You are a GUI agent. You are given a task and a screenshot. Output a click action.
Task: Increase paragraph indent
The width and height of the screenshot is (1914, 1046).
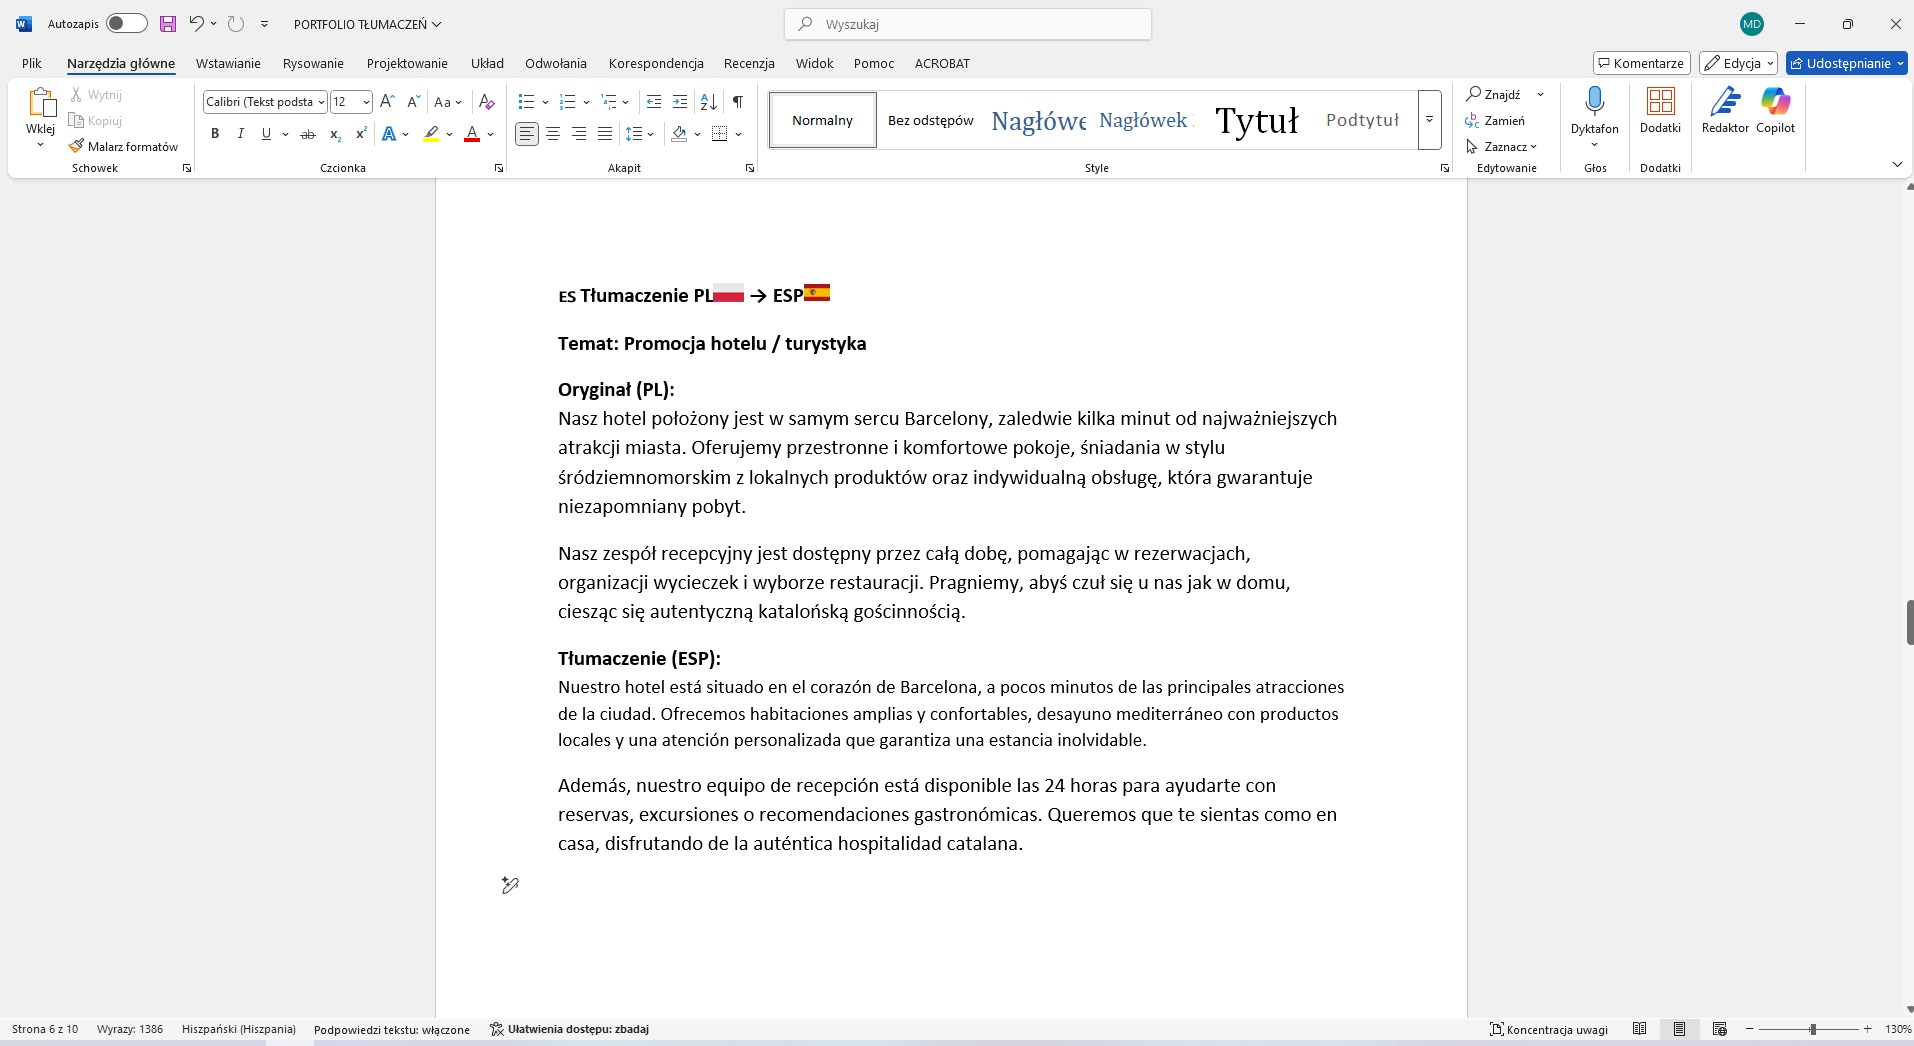680,102
